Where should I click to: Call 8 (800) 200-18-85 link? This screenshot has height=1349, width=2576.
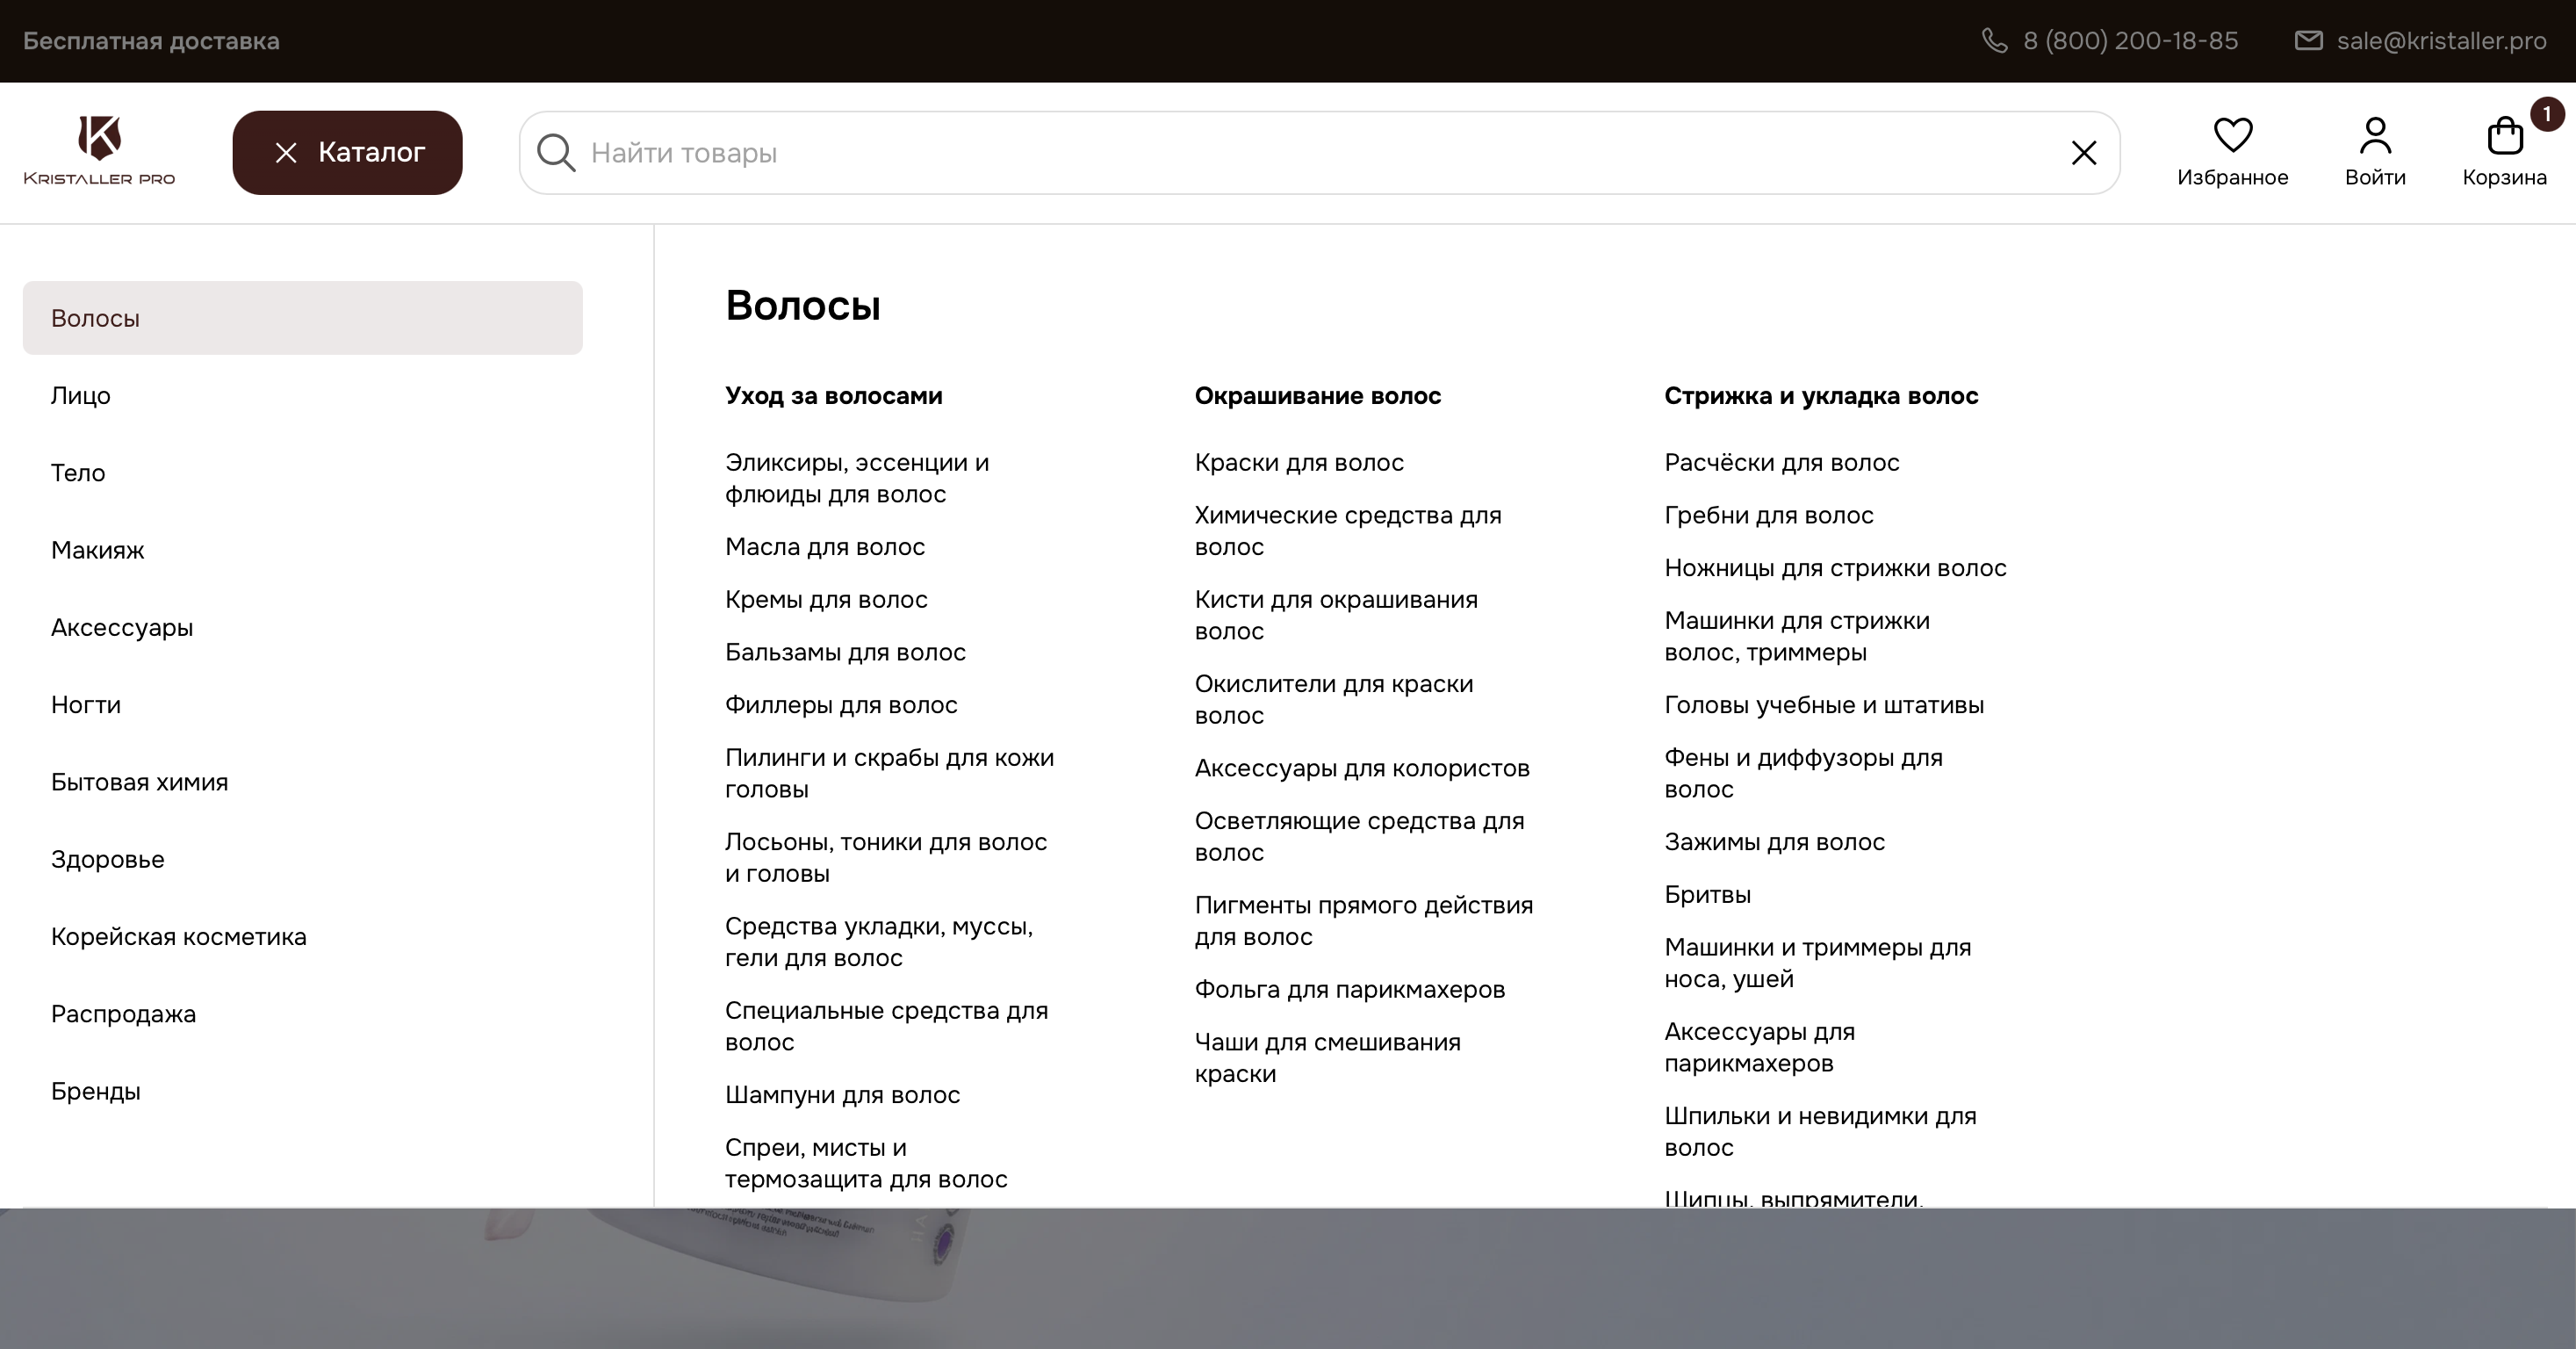coord(2130,40)
